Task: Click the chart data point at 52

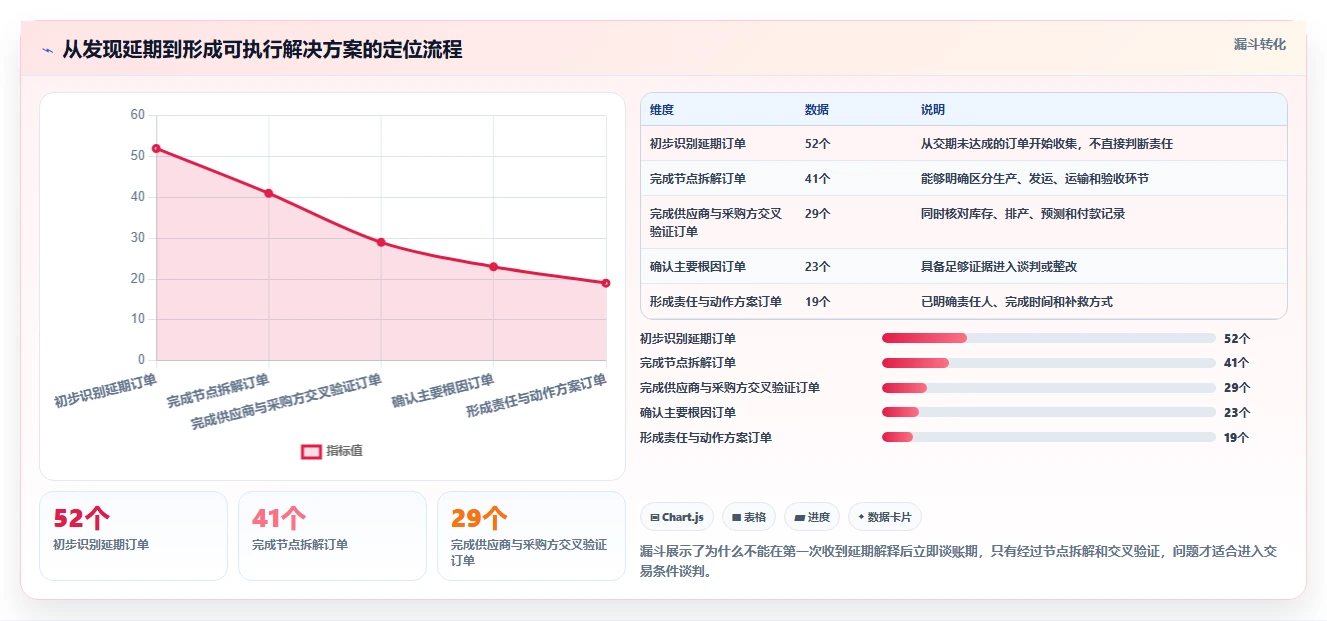Action: coord(156,148)
